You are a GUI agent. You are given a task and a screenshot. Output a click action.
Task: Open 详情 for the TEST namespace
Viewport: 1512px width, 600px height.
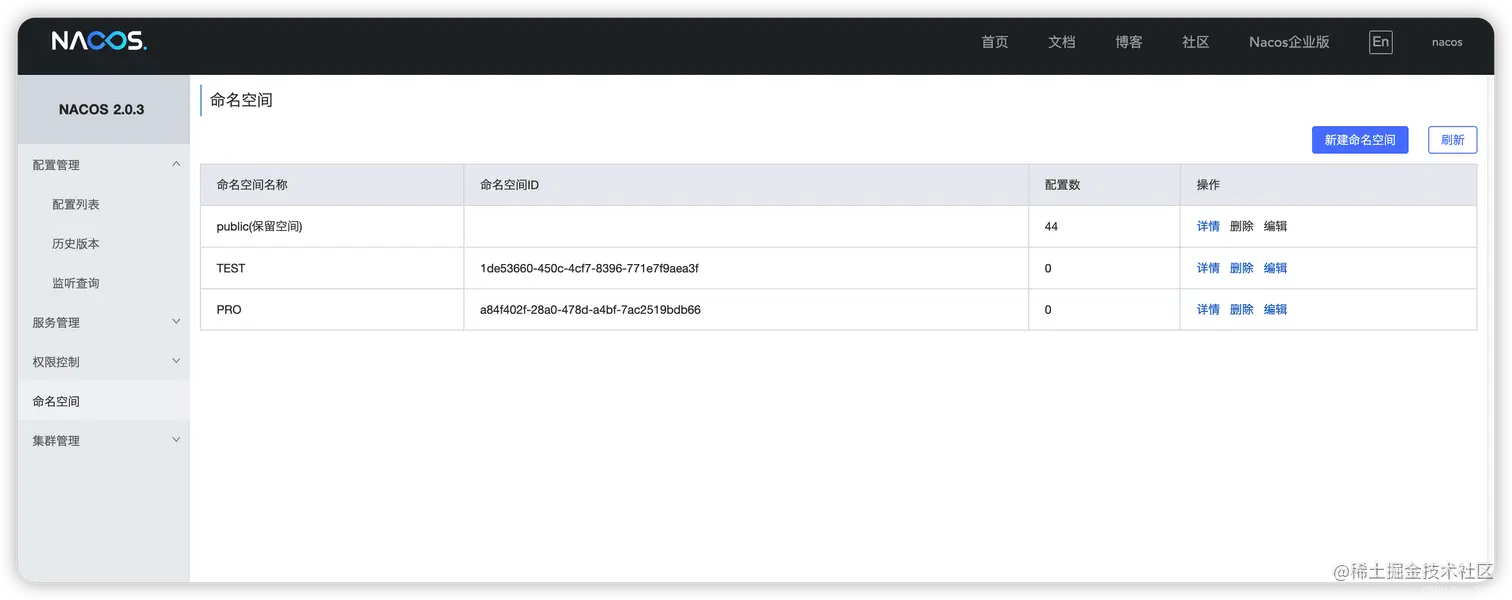[x=1208, y=268]
